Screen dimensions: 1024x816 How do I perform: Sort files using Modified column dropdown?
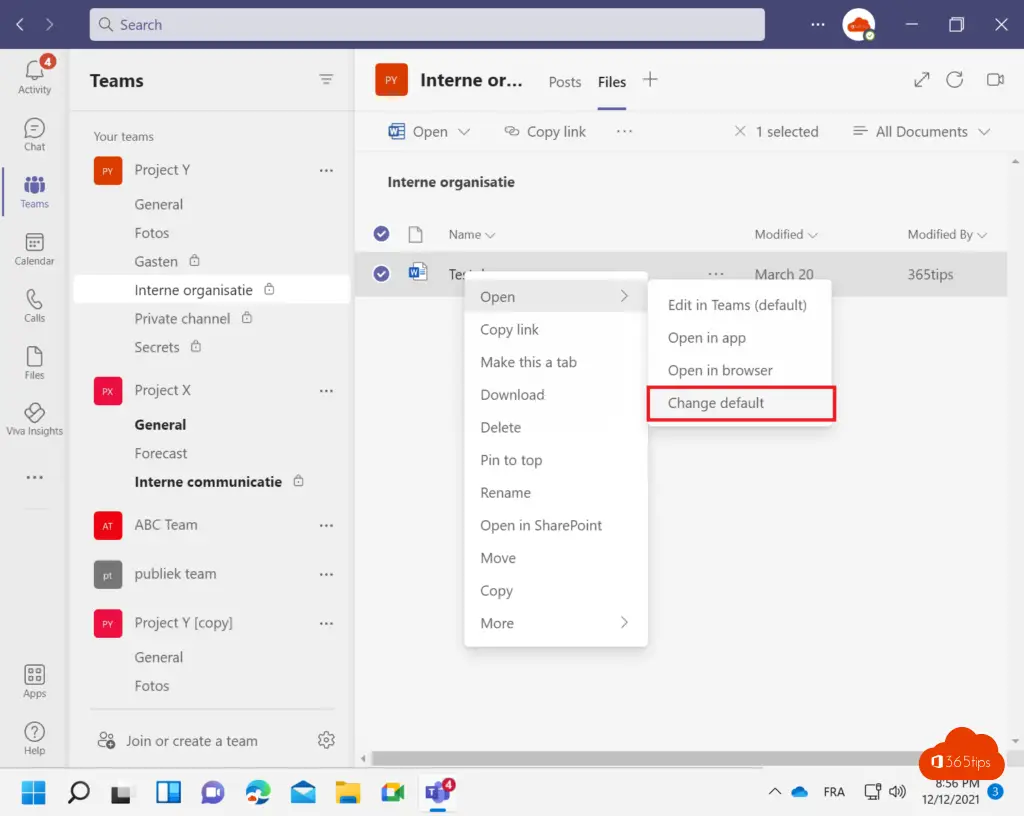pyautogui.click(x=786, y=234)
